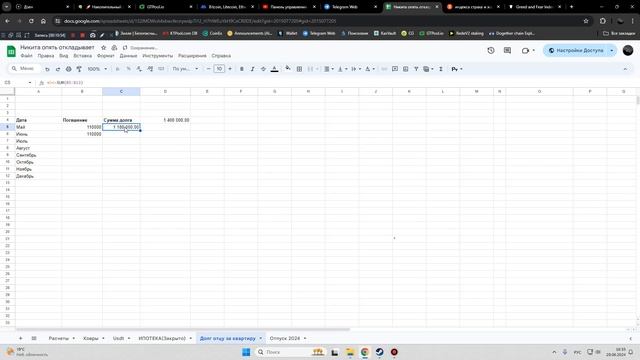The height and width of the screenshot is (360, 640).
Task: Open share settings dropdown arrow
Action: (x=611, y=50)
